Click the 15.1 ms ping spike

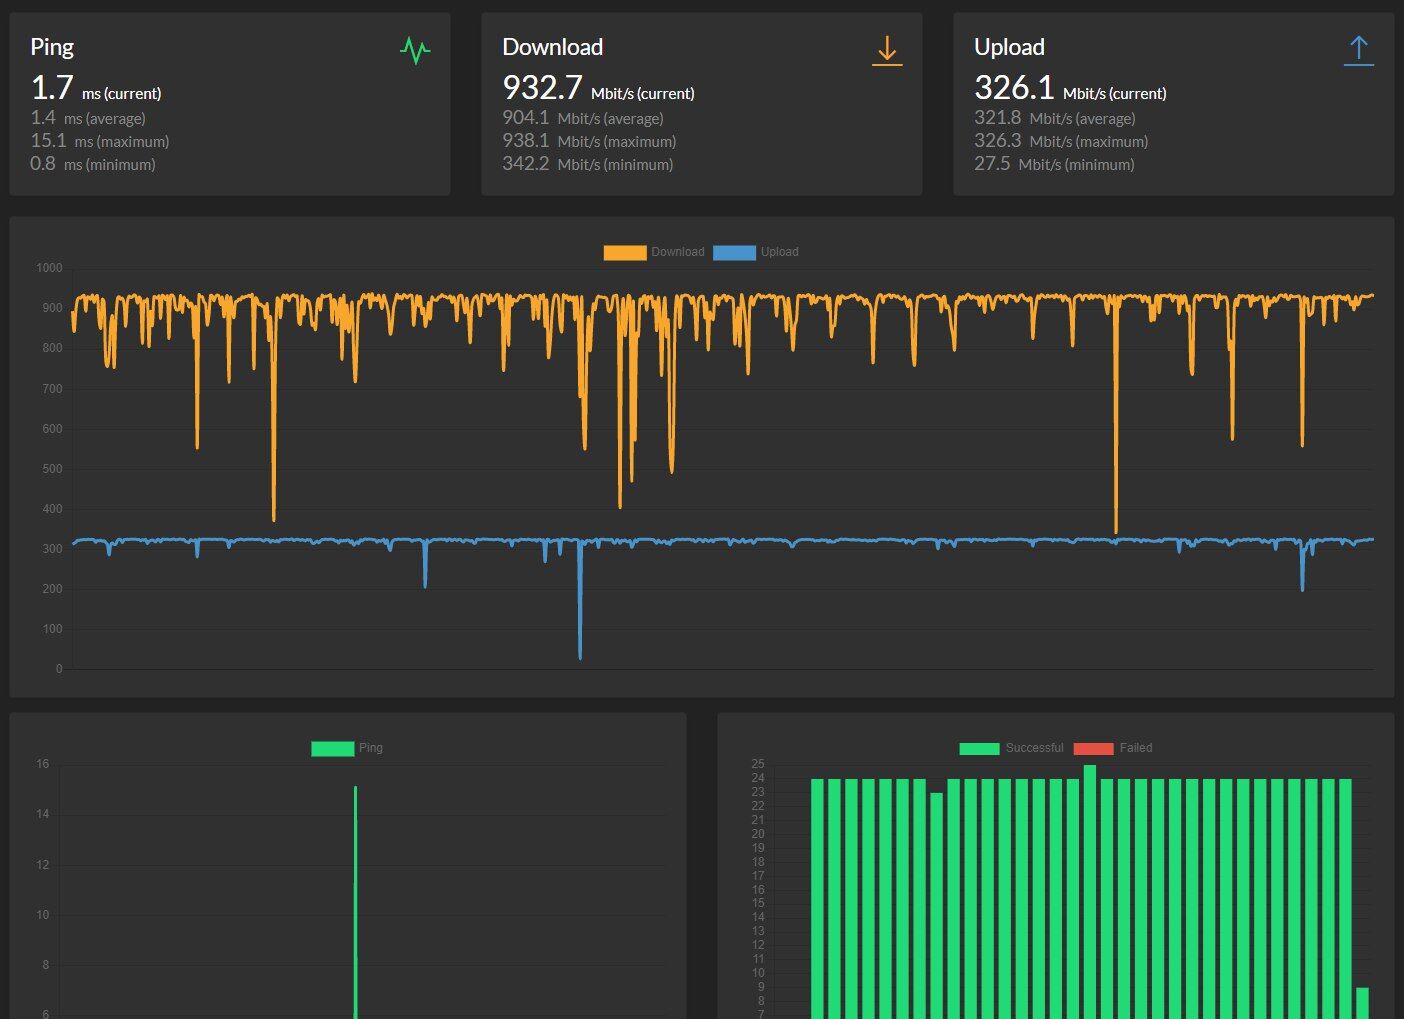click(x=355, y=790)
